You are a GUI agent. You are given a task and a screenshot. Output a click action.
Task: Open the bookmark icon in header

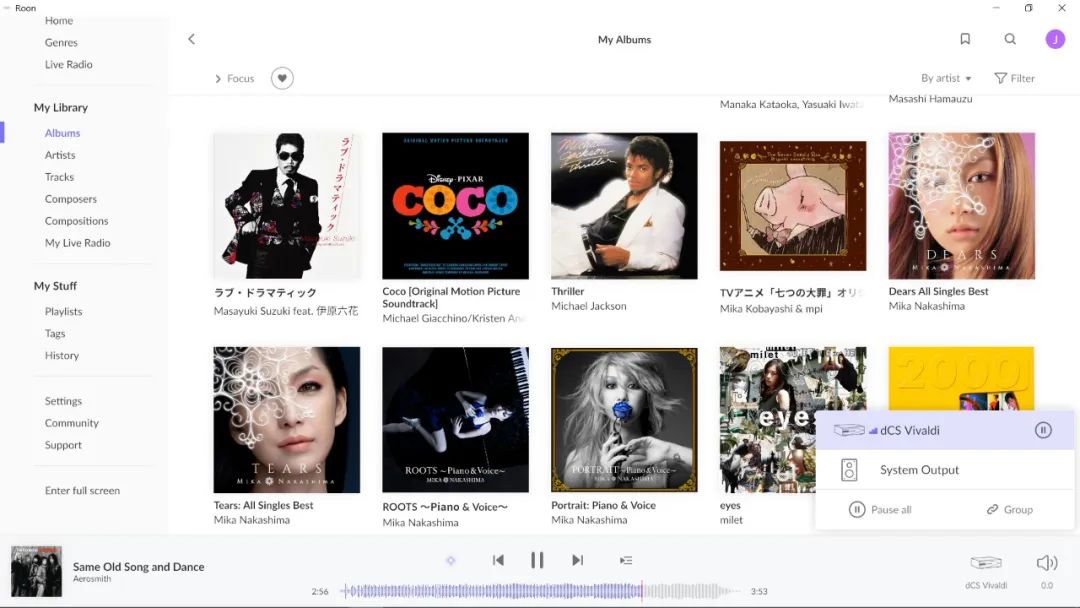tap(965, 39)
